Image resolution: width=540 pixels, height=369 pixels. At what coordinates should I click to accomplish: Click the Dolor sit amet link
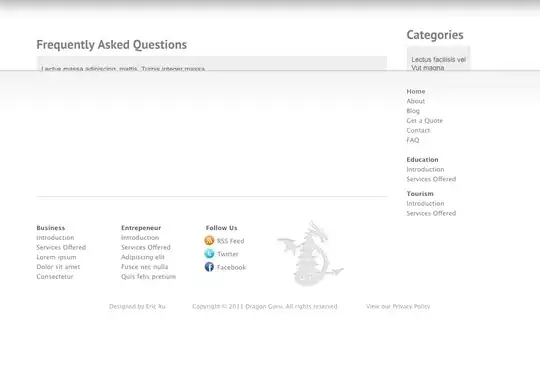[58, 267]
